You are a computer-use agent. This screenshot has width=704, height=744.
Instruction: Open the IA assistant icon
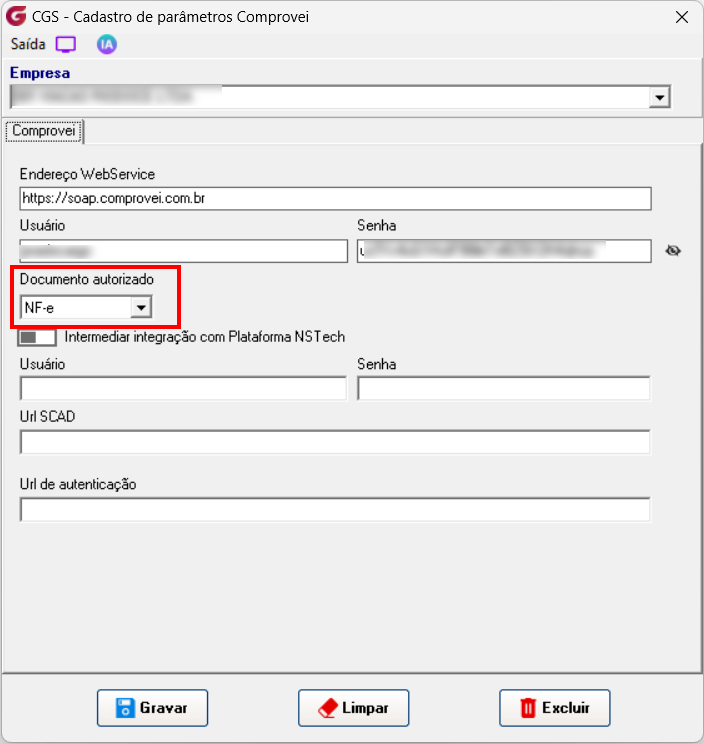coord(107,45)
